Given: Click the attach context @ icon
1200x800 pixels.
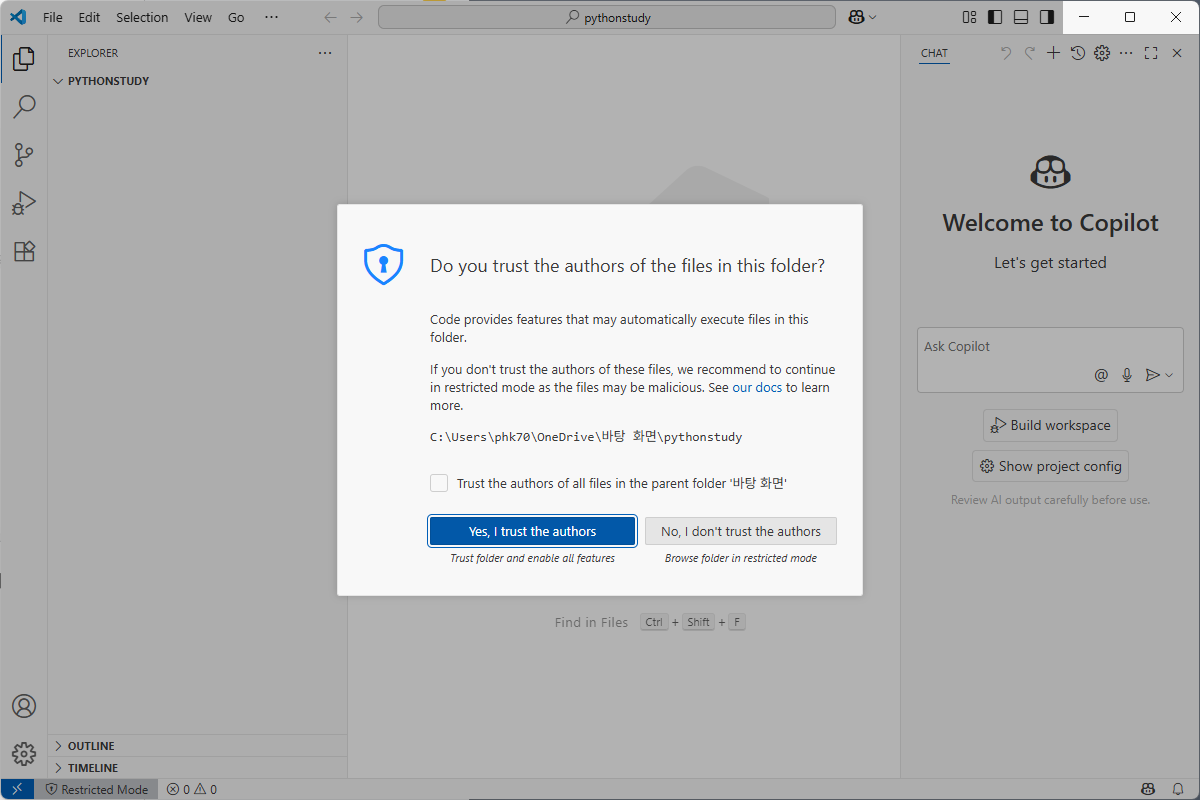Looking at the screenshot, I should [1101, 375].
